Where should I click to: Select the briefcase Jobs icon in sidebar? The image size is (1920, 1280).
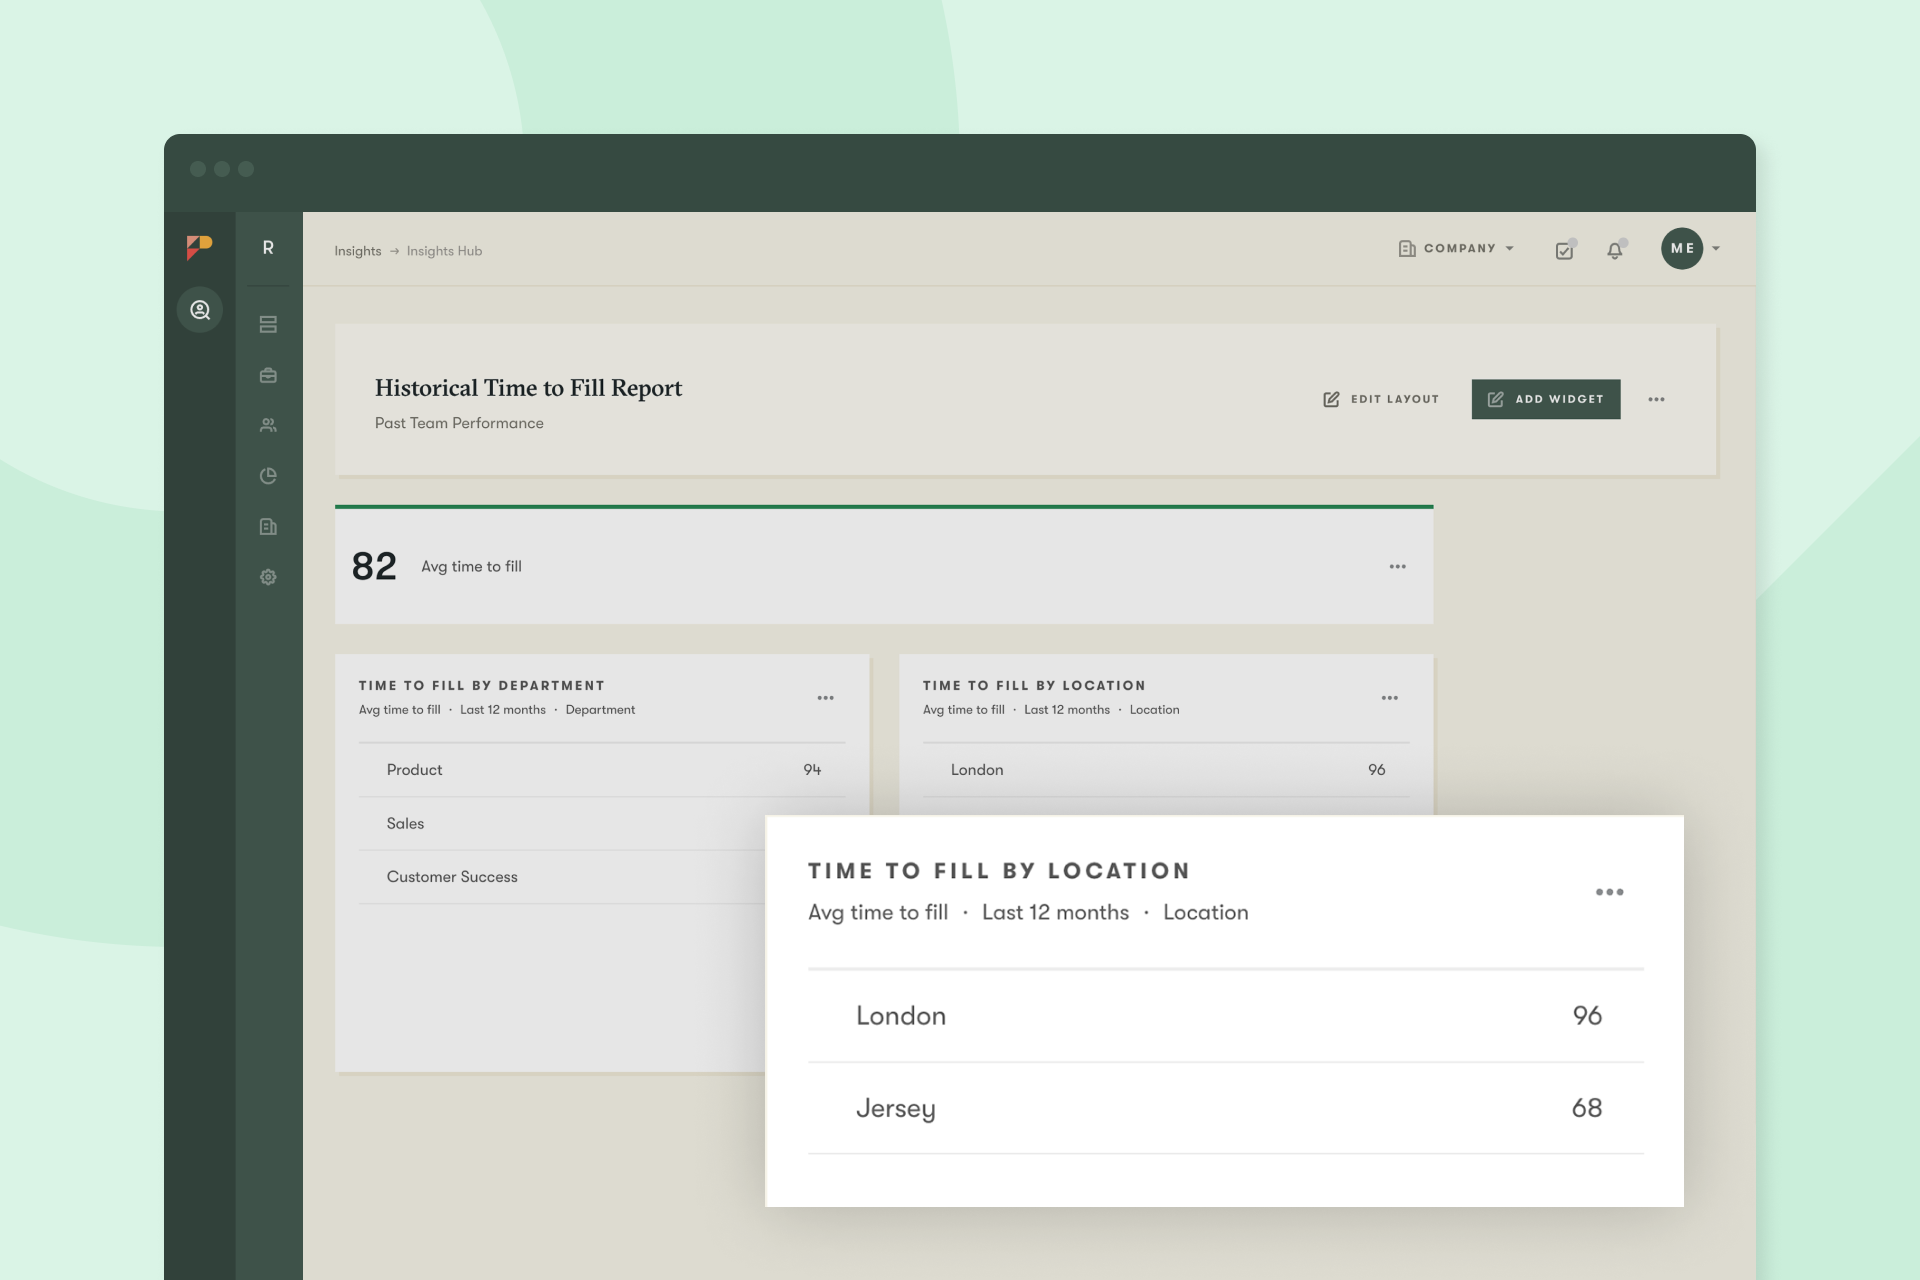(x=268, y=375)
